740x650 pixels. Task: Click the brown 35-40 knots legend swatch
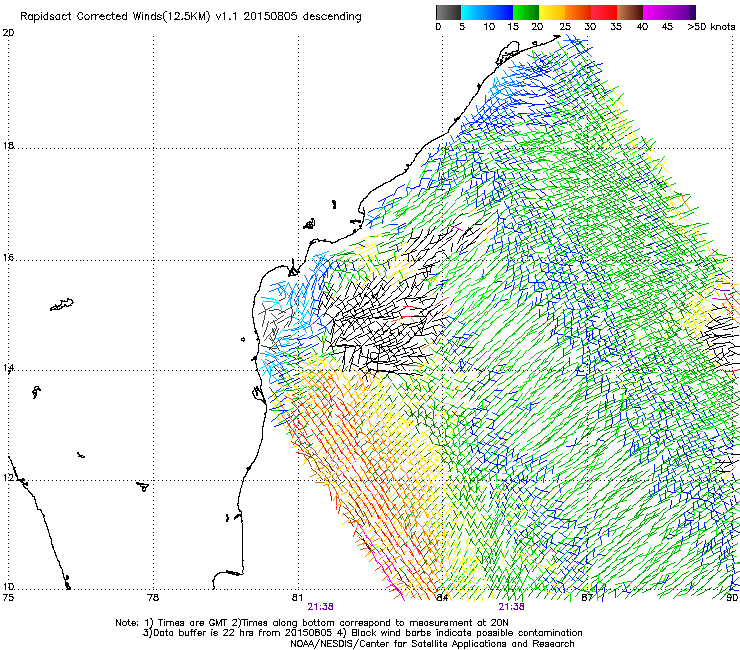click(x=630, y=12)
